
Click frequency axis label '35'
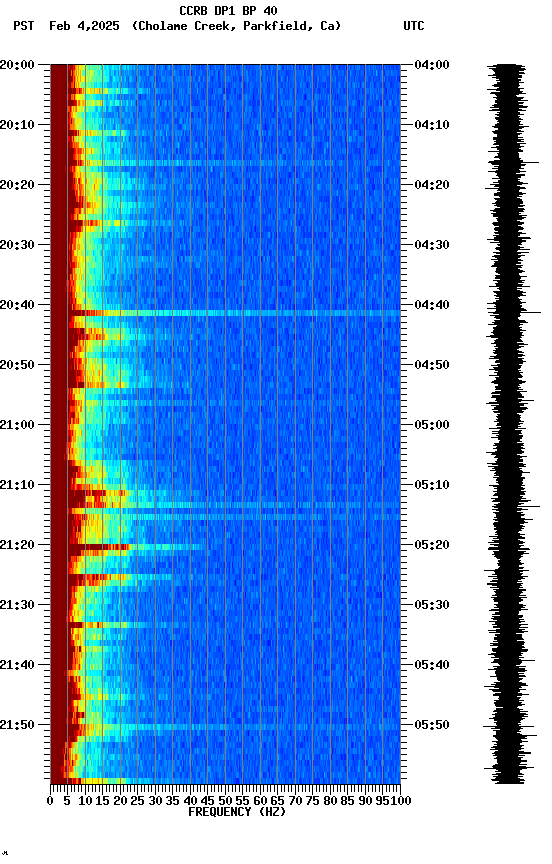(x=172, y=801)
